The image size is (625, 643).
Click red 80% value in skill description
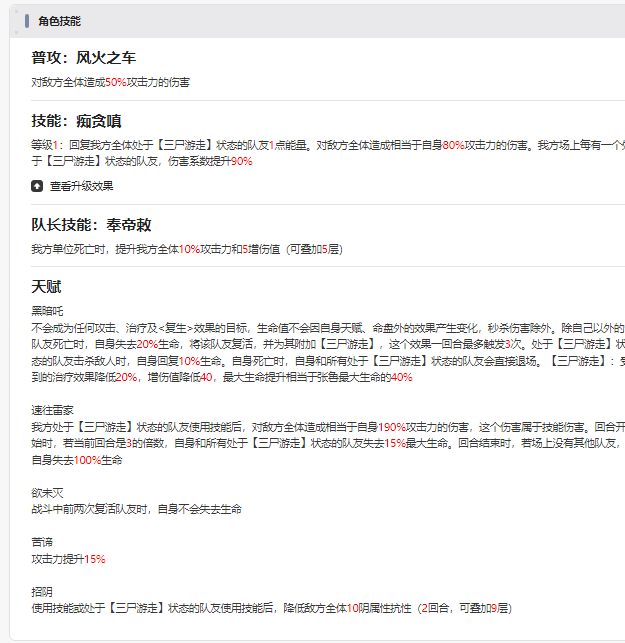point(453,145)
